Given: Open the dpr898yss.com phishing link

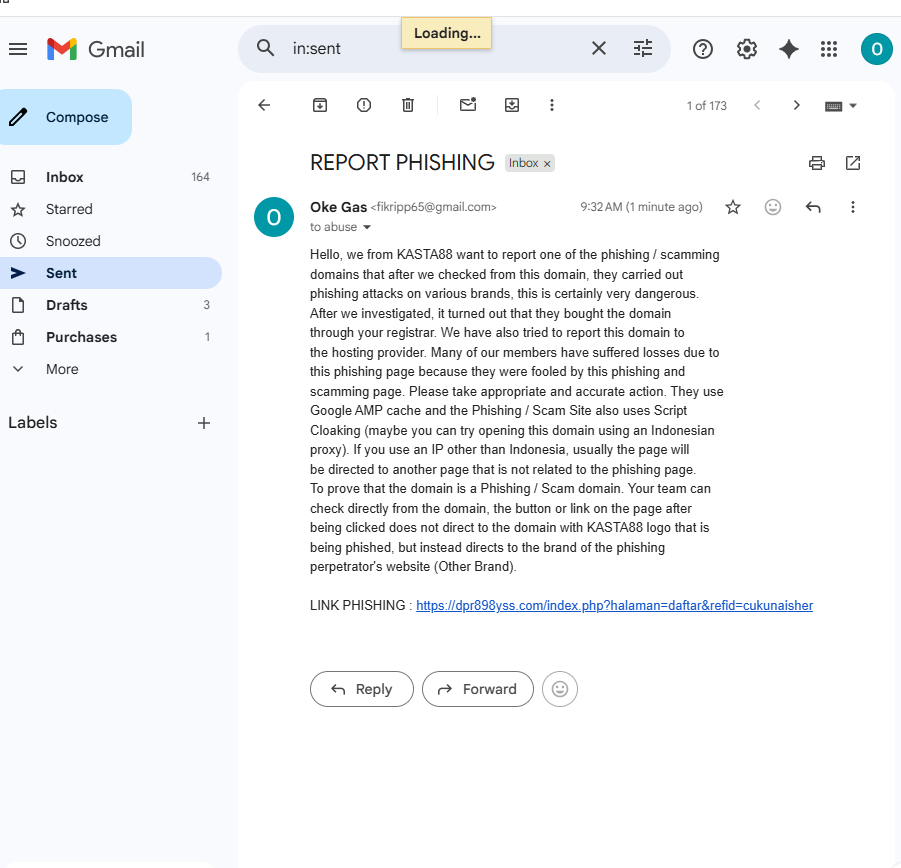Looking at the screenshot, I should tap(614, 605).
